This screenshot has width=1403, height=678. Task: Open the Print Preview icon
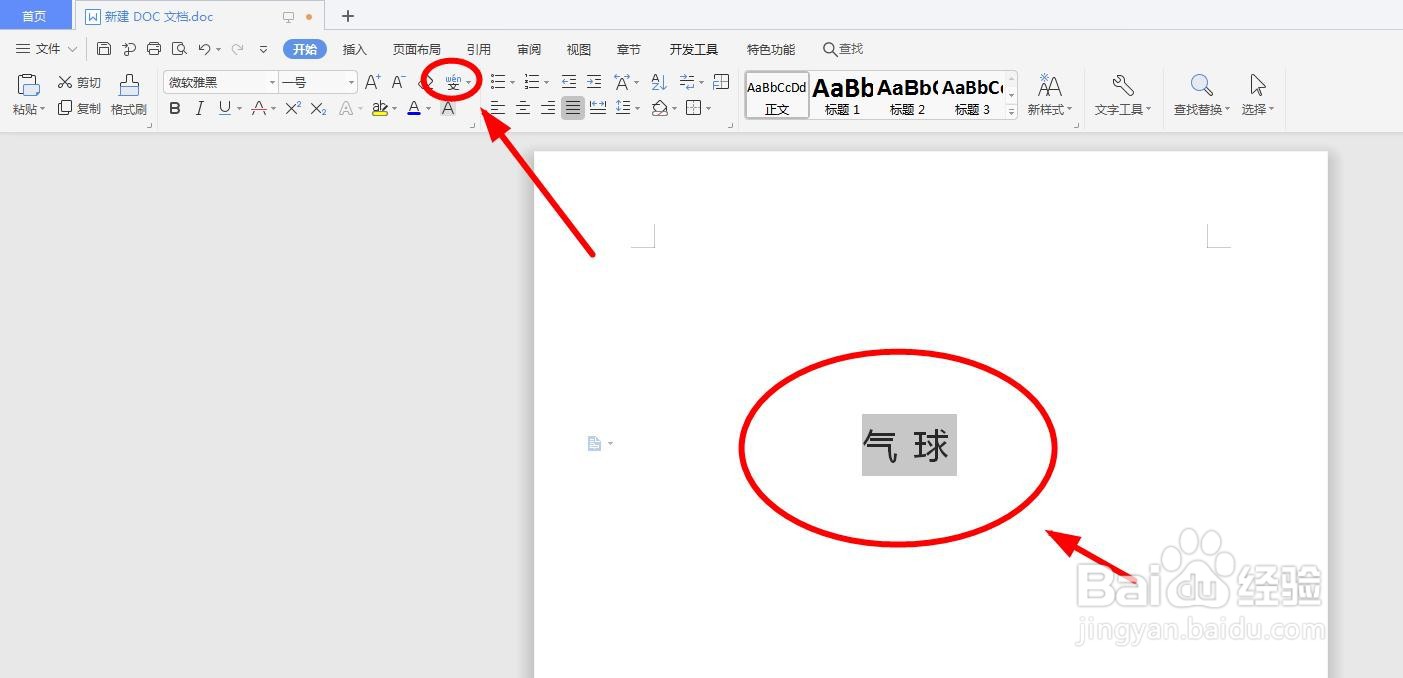coord(180,48)
